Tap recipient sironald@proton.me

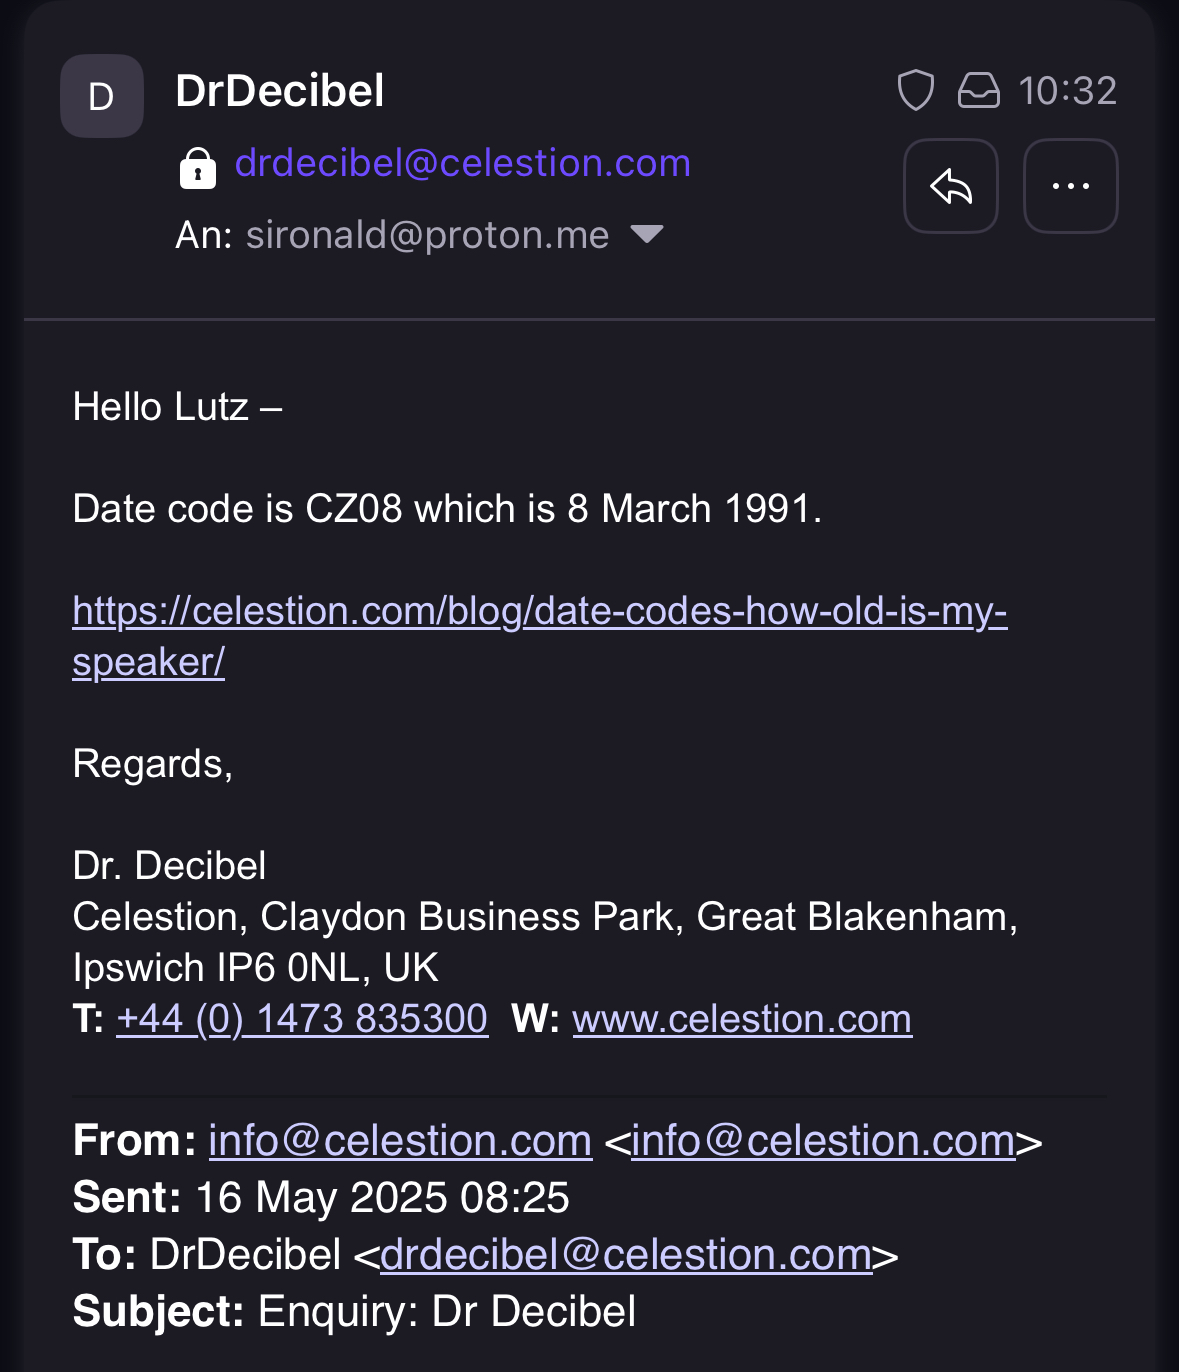427,235
